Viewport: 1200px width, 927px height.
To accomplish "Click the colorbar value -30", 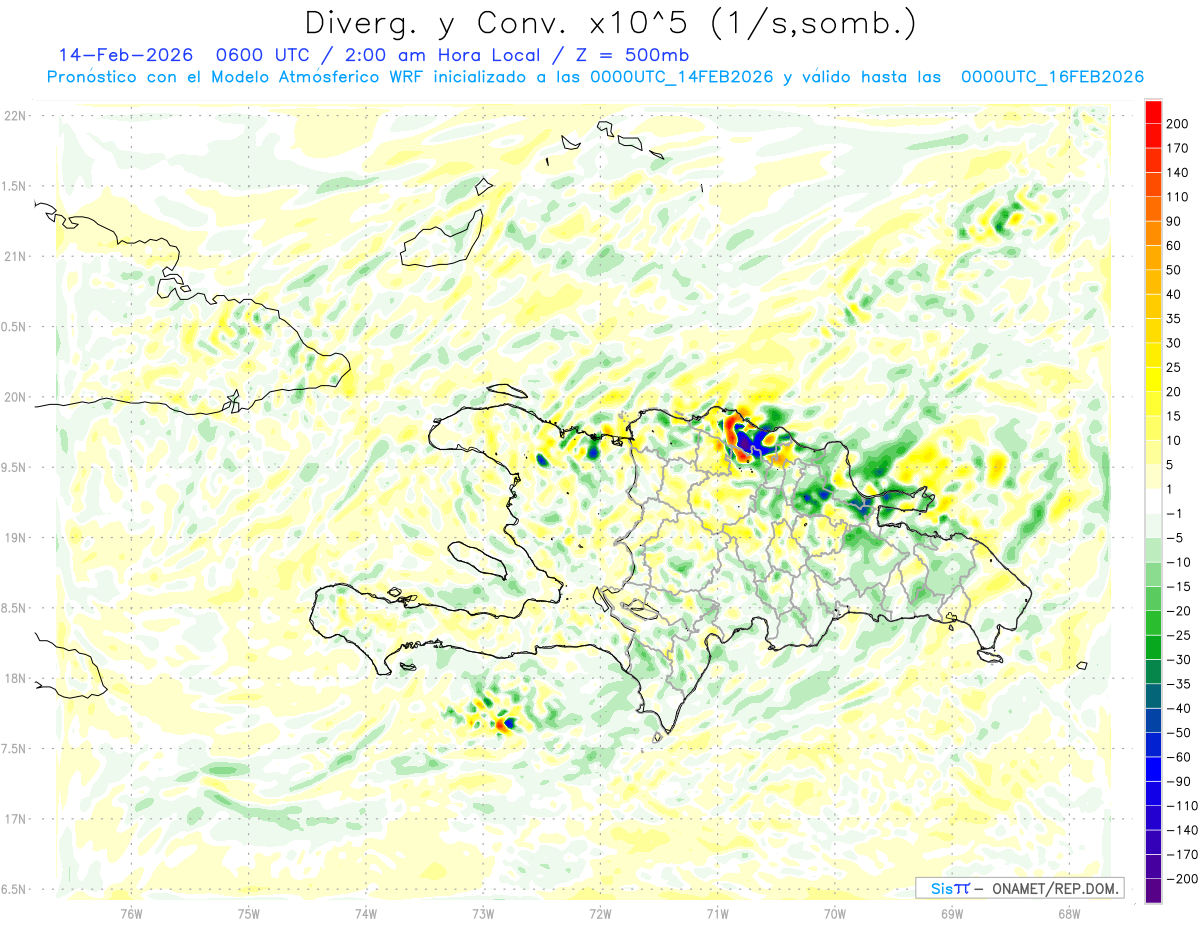I will point(1180,660).
